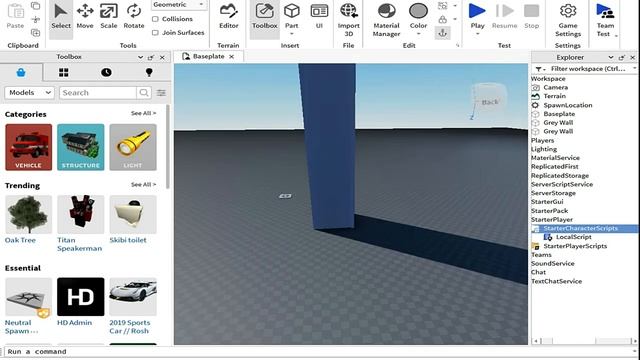Open the UI insert tool

(319, 16)
